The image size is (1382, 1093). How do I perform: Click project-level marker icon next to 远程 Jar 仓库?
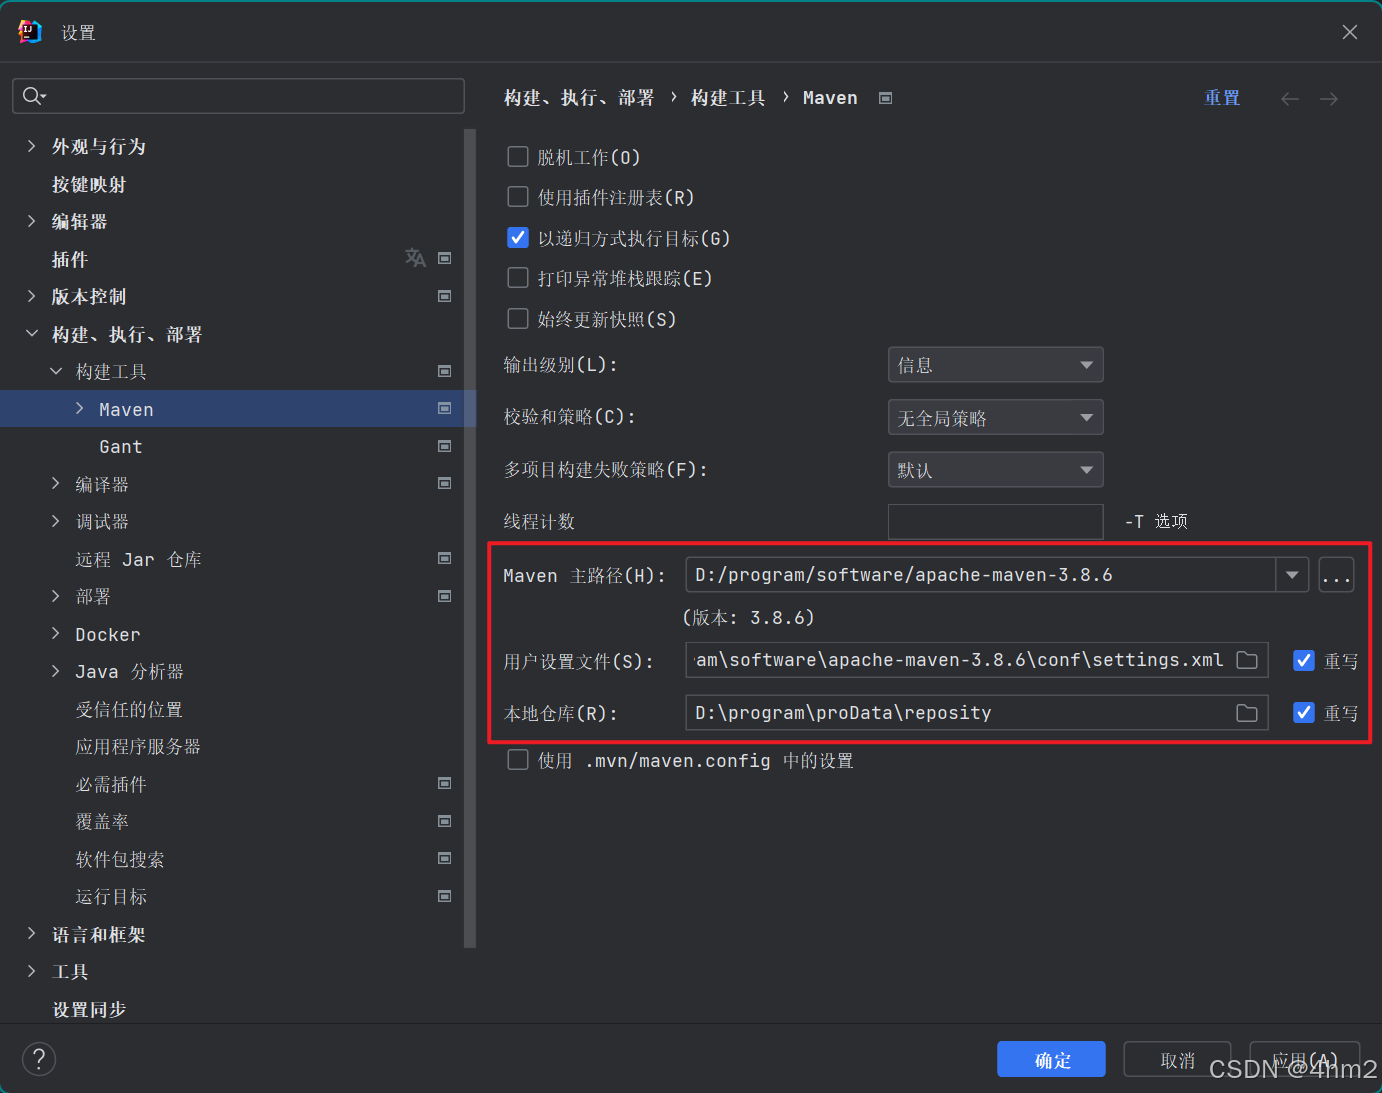pyautogui.click(x=445, y=558)
